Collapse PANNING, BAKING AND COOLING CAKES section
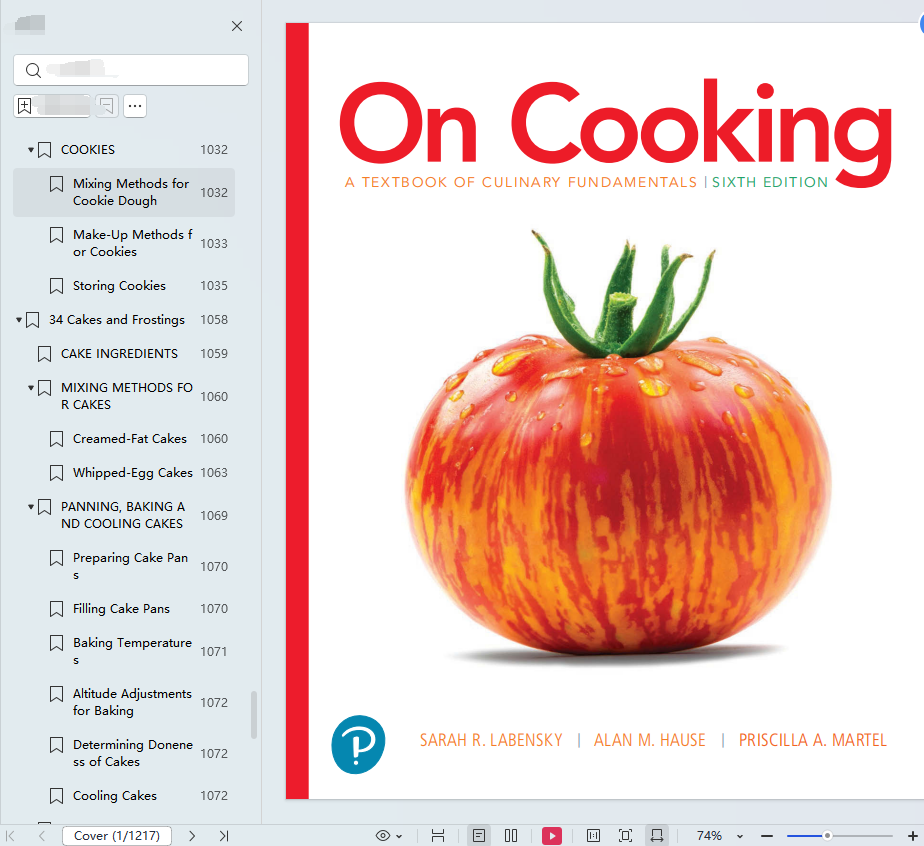The image size is (924, 846). point(31,507)
